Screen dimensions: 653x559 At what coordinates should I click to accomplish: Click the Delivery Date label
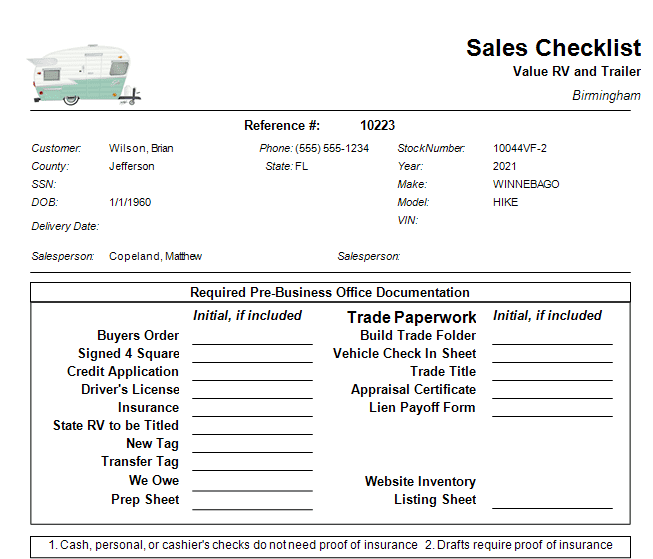pyautogui.click(x=65, y=226)
